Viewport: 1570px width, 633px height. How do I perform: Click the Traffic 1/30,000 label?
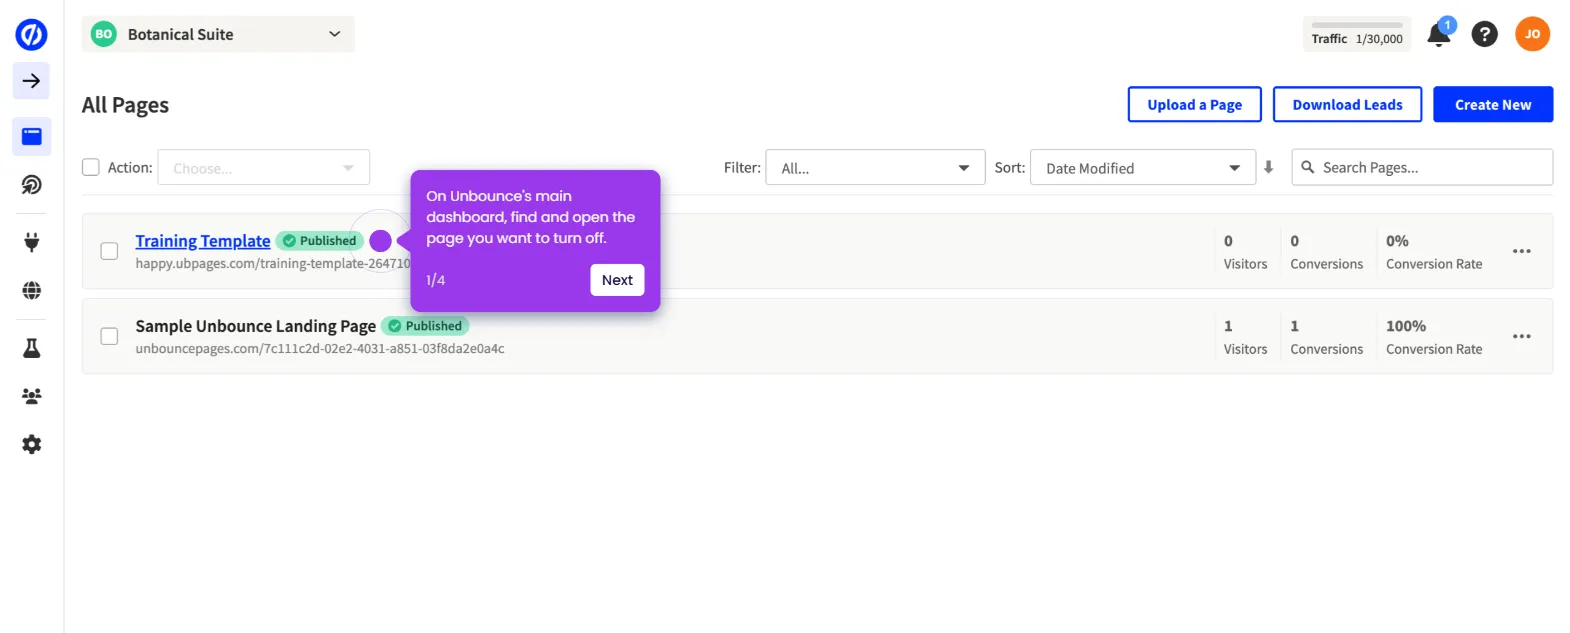tap(1357, 39)
